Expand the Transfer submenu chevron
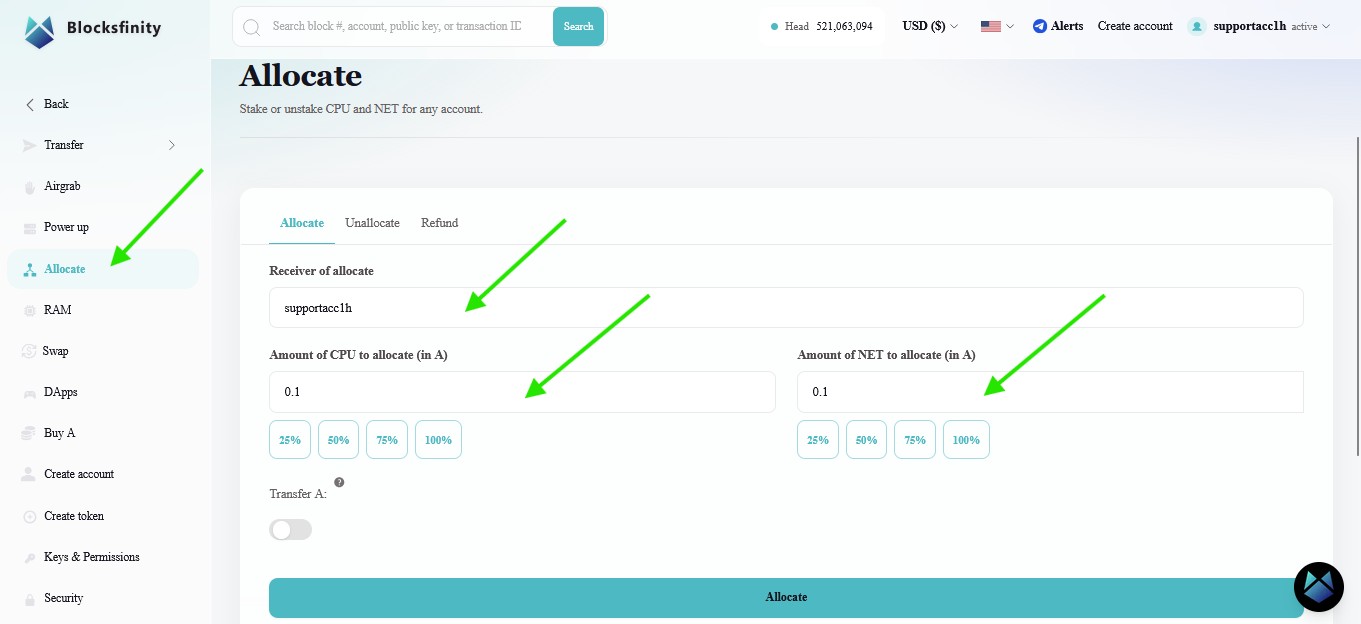 click(x=171, y=145)
